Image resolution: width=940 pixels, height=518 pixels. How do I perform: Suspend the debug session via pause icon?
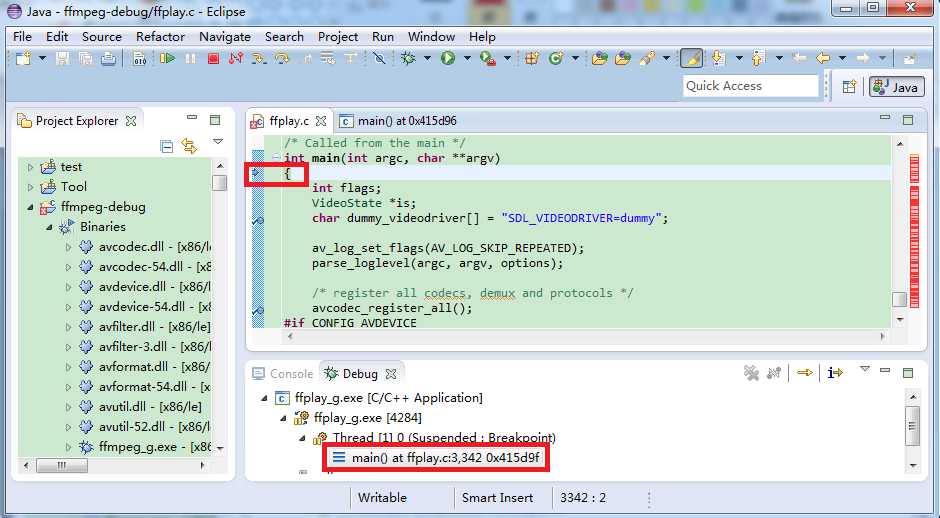pyautogui.click(x=191, y=59)
